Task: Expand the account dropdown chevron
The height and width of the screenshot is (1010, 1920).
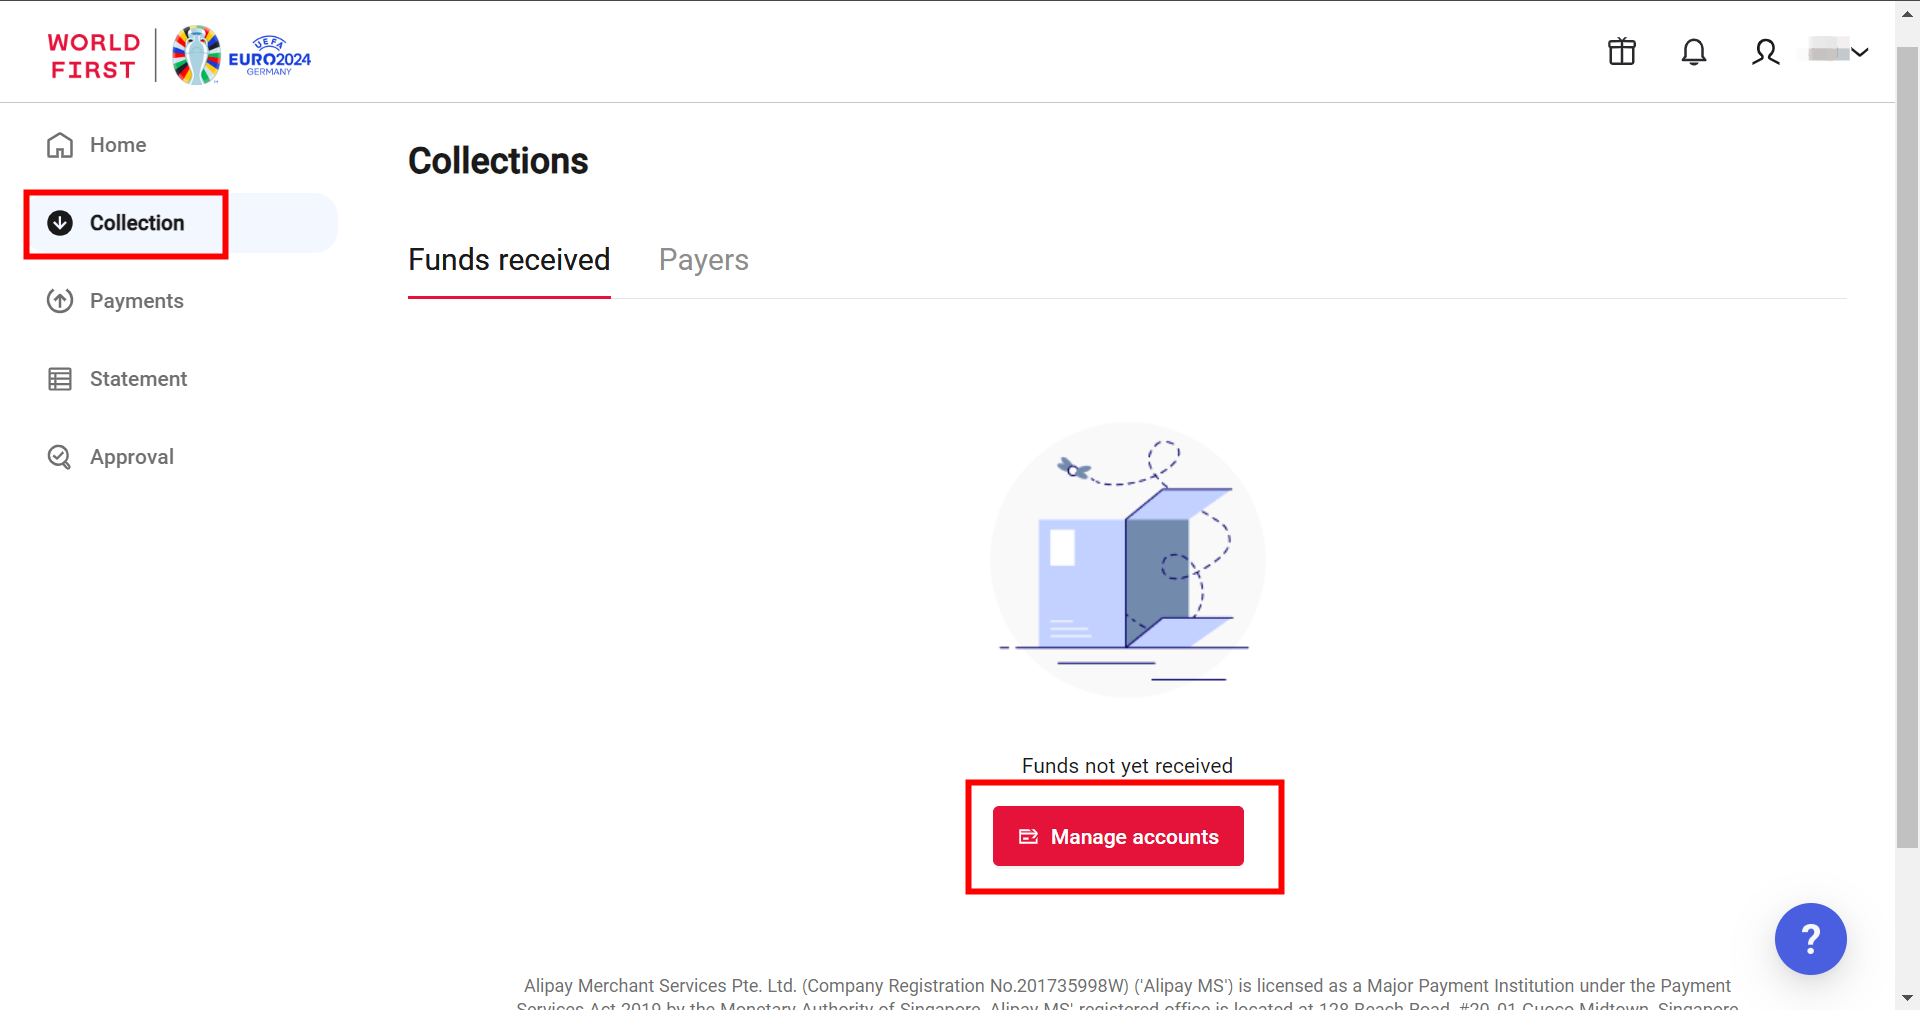Action: tap(1860, 52)
